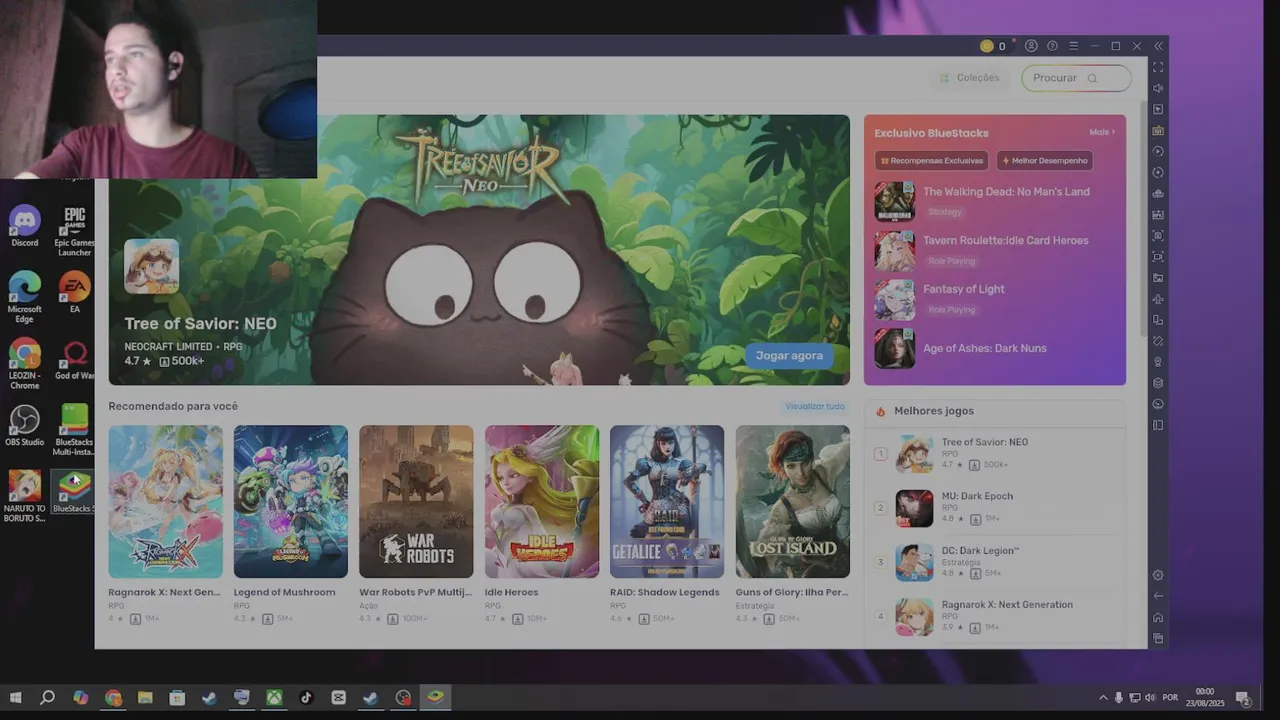Open Guns of Glory Lost Island thumbnail
Image resolution: width=1280 pixels, height=720 pixels.
click(793, 501)
